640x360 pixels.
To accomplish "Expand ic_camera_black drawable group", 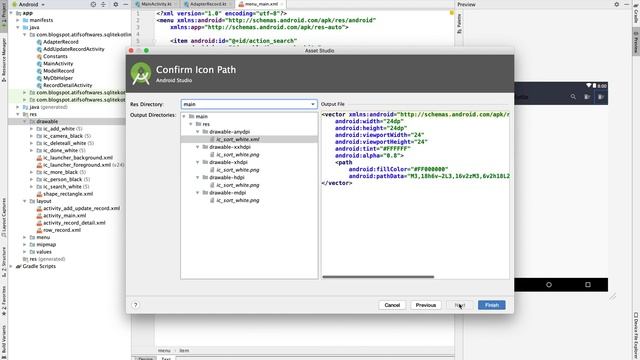I will 31,136.
